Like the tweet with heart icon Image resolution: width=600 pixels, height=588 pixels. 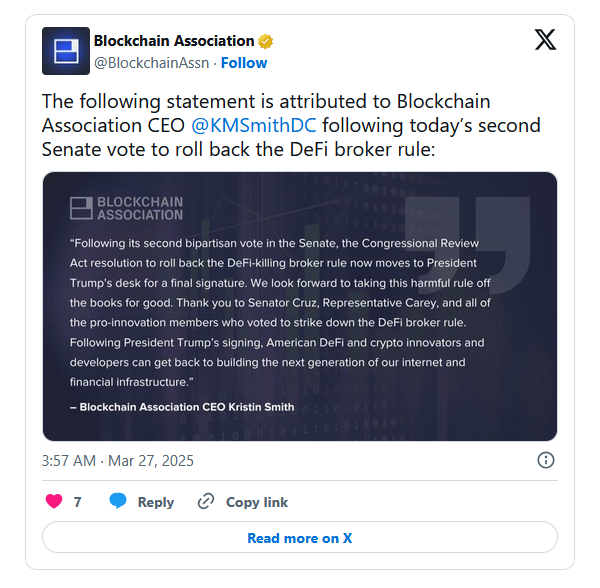pos(54,501)
